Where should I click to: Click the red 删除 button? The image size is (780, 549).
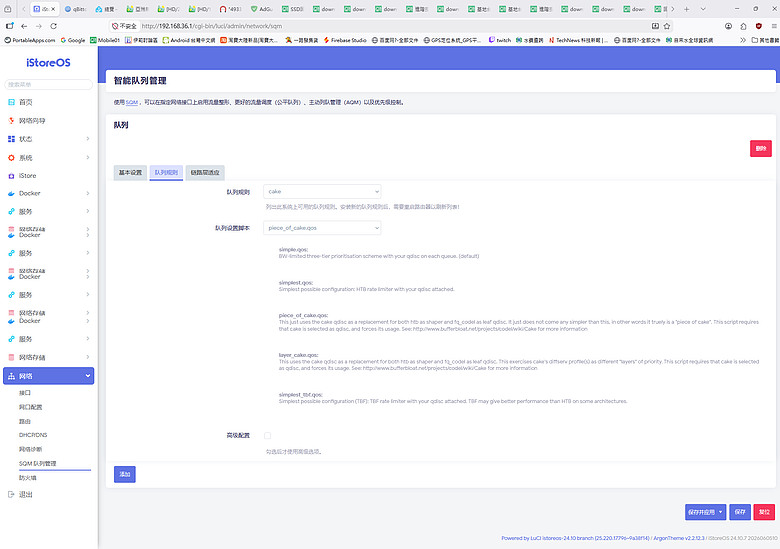[761, 149]
